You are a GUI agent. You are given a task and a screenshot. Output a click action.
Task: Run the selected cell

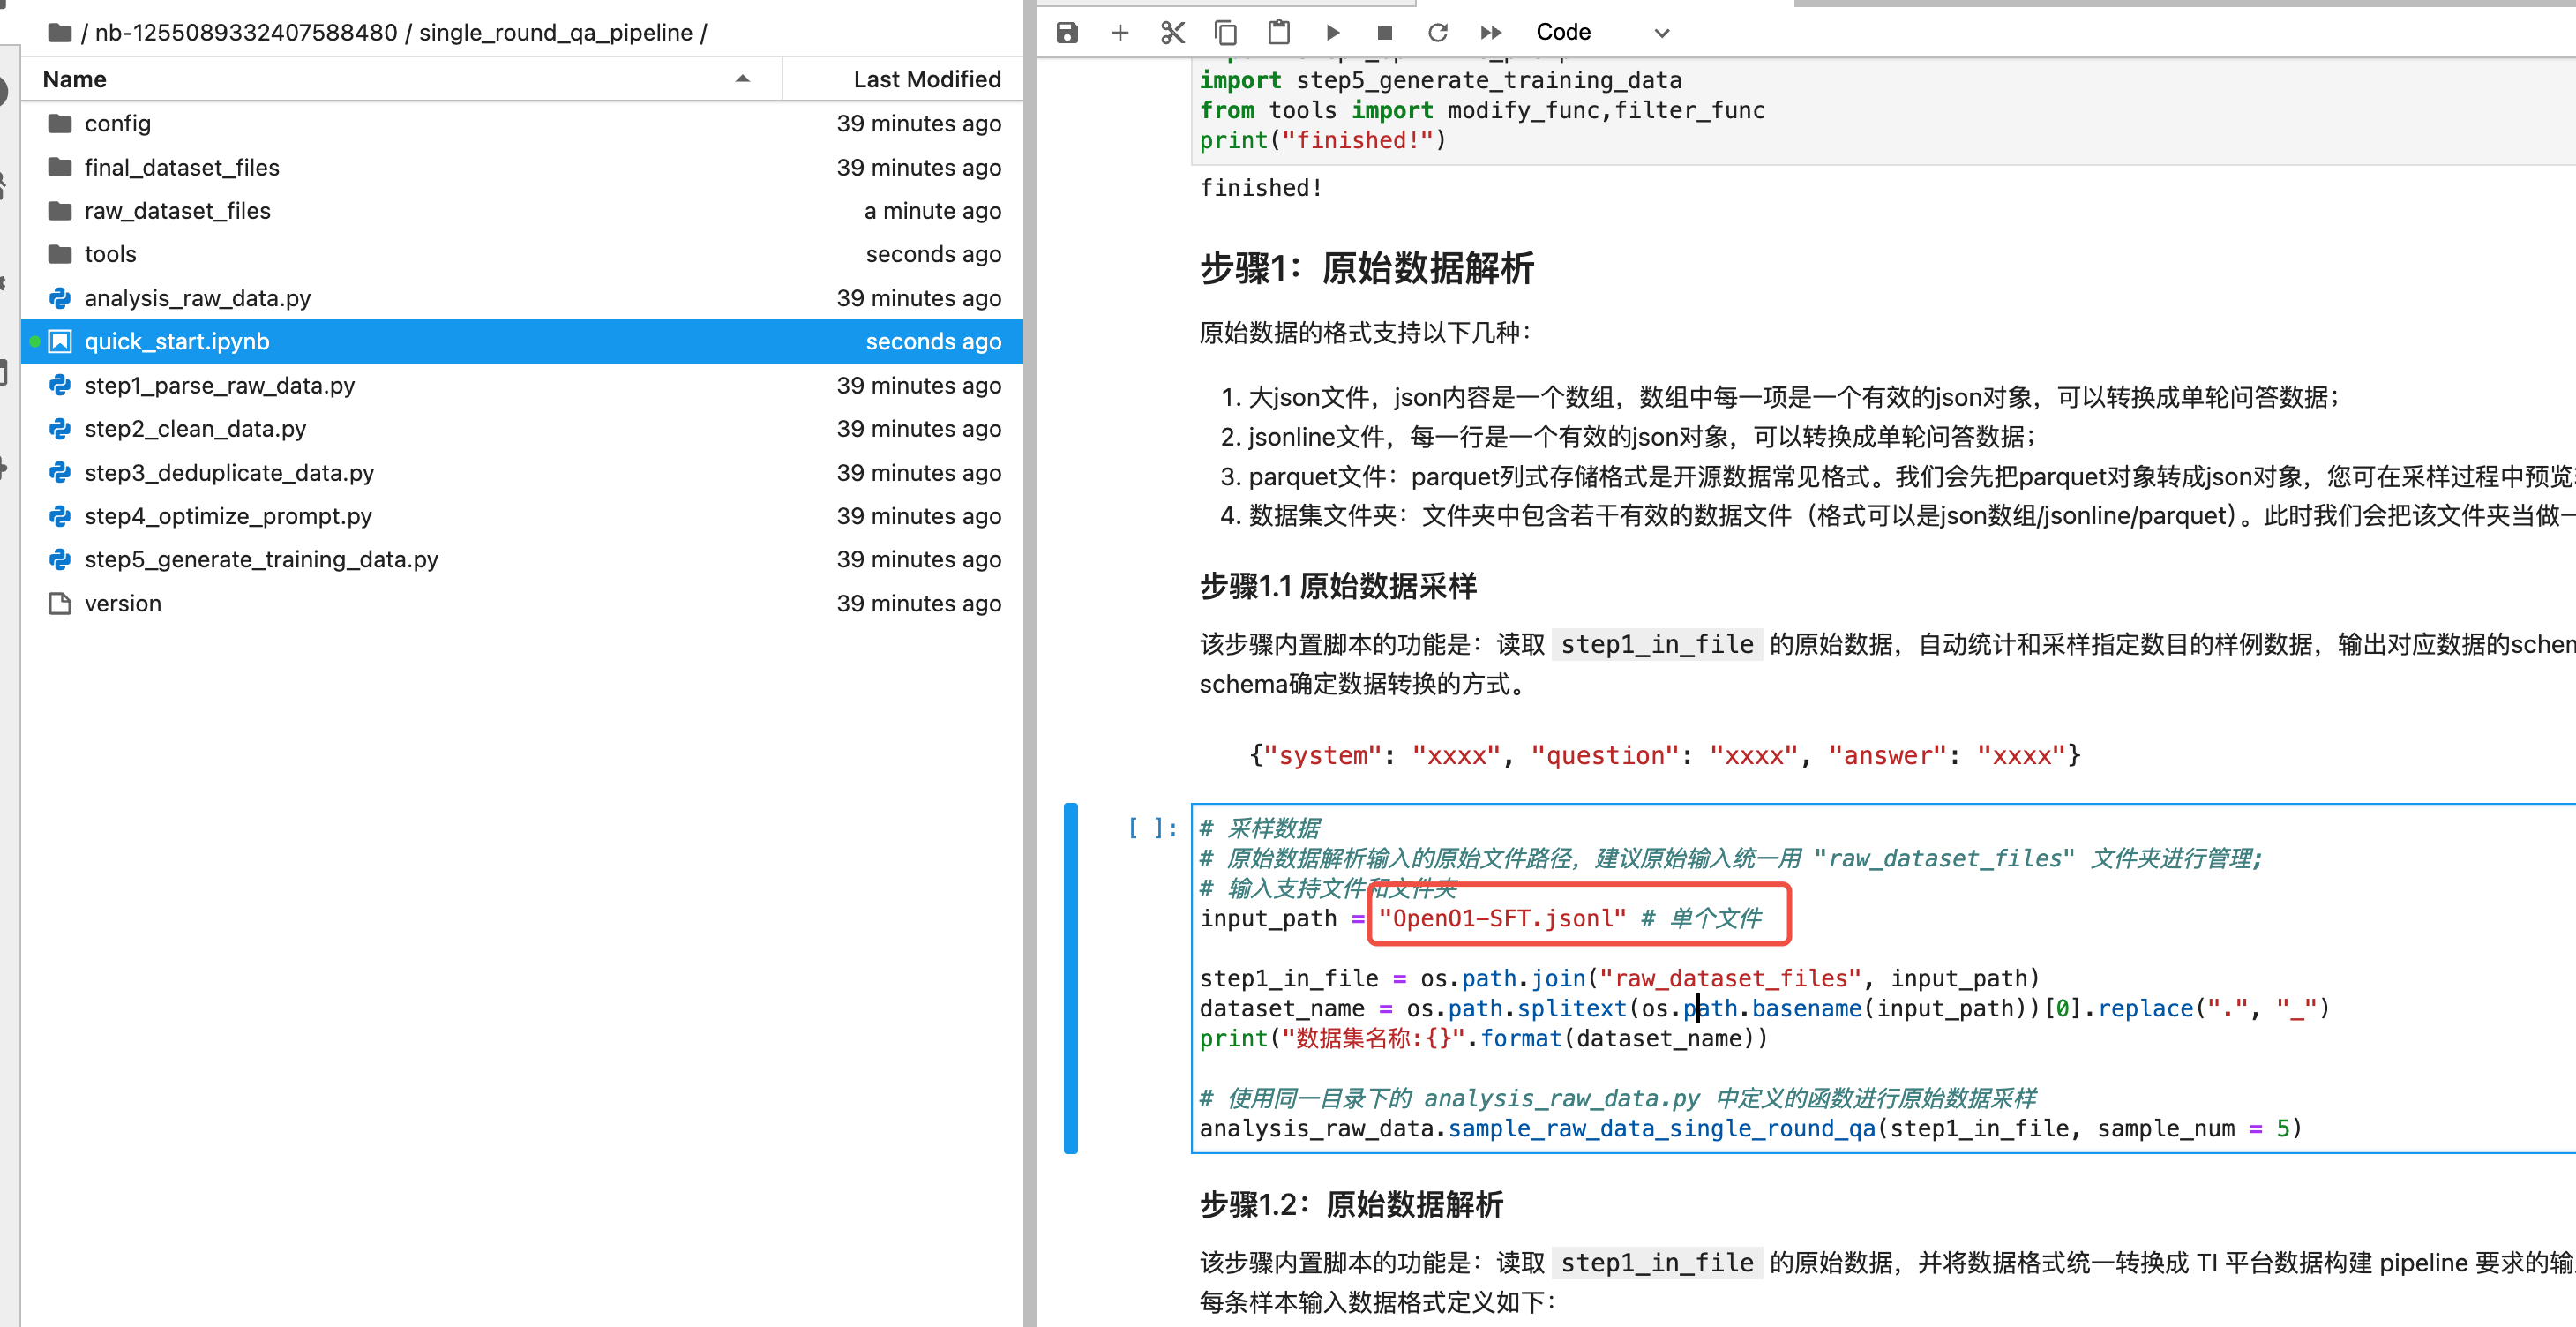[1332, 33]
